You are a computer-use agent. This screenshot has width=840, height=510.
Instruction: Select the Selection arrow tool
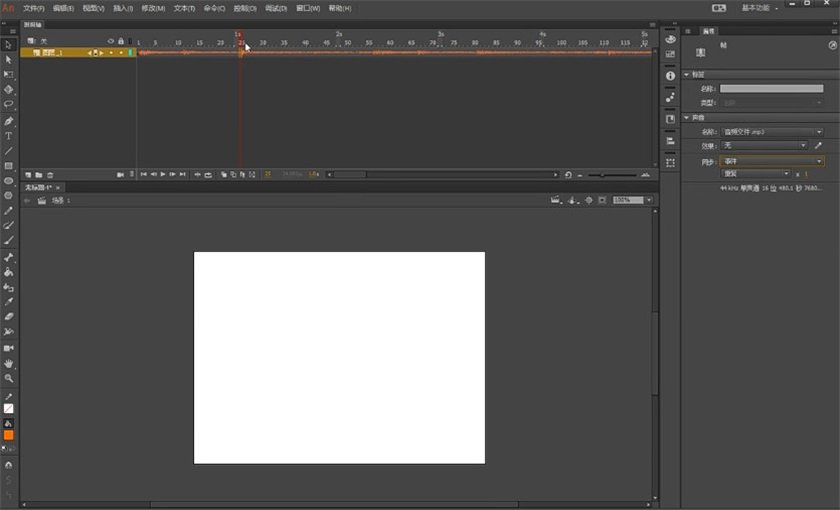click(x=9, y=45)
